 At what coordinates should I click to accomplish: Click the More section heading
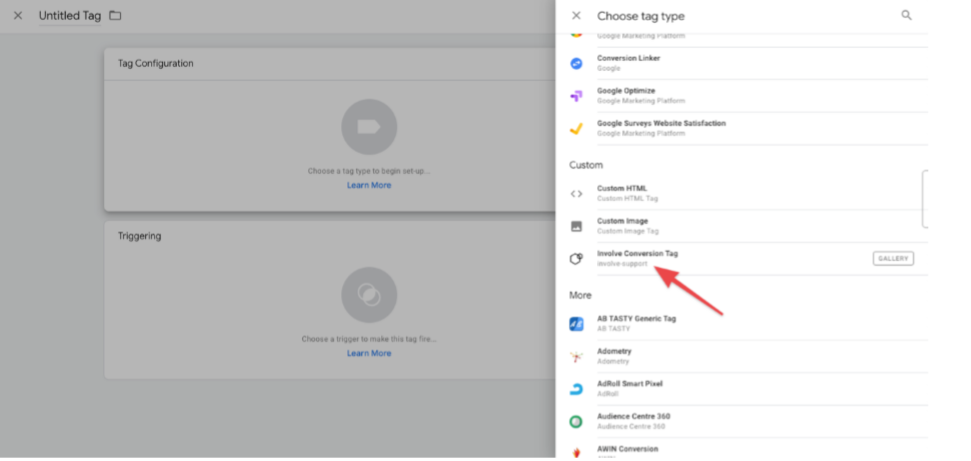point(580,295)
